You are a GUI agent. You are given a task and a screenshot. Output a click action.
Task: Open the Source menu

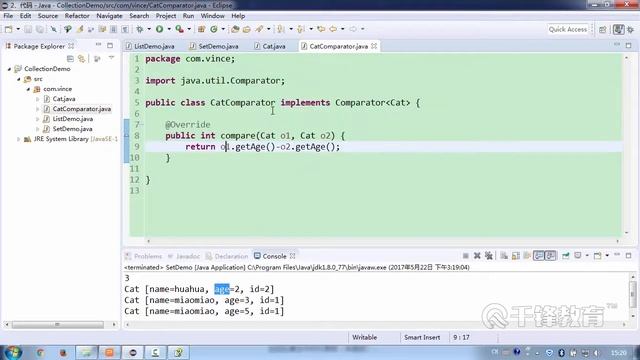coord(48,16)
